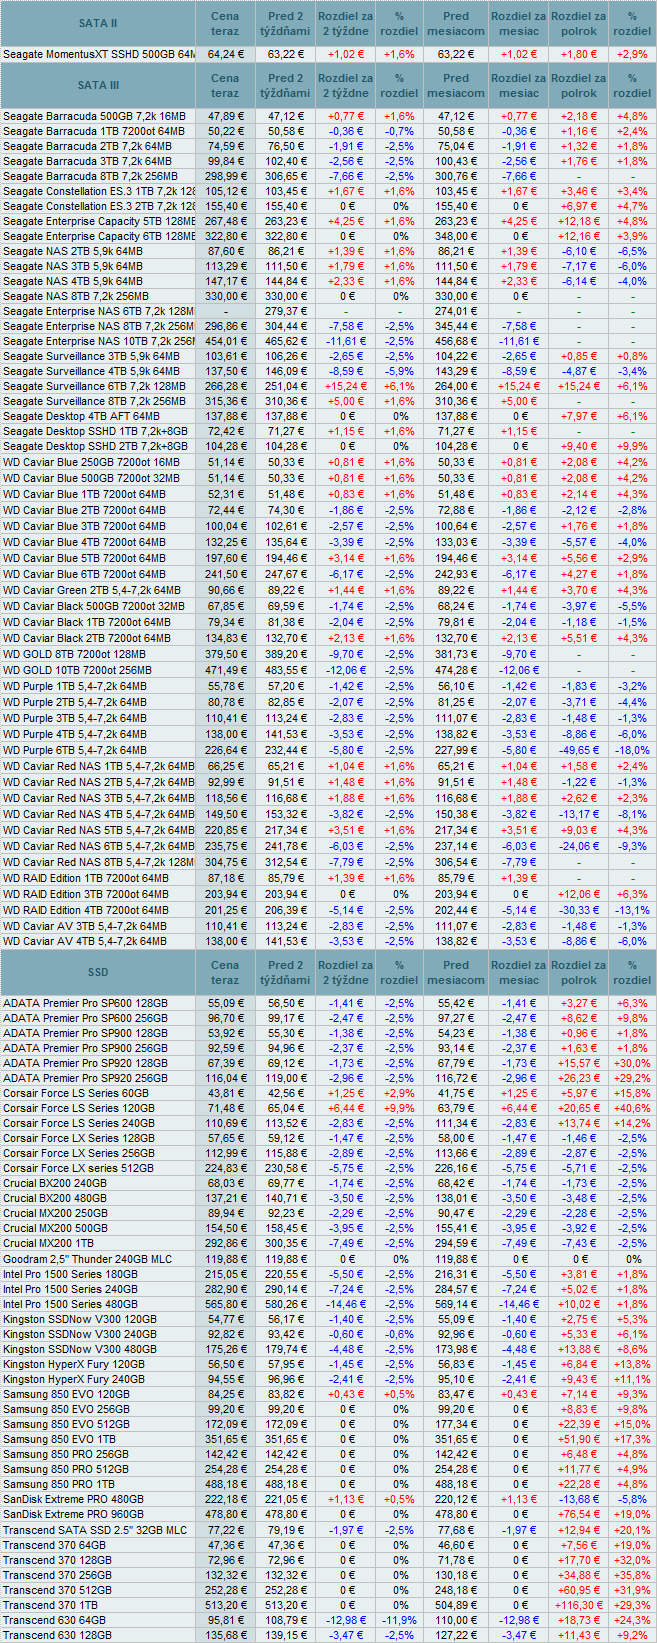Click the SATA II section header
The height and width of the screenshot is (1643, 657).
coord(98,23)
